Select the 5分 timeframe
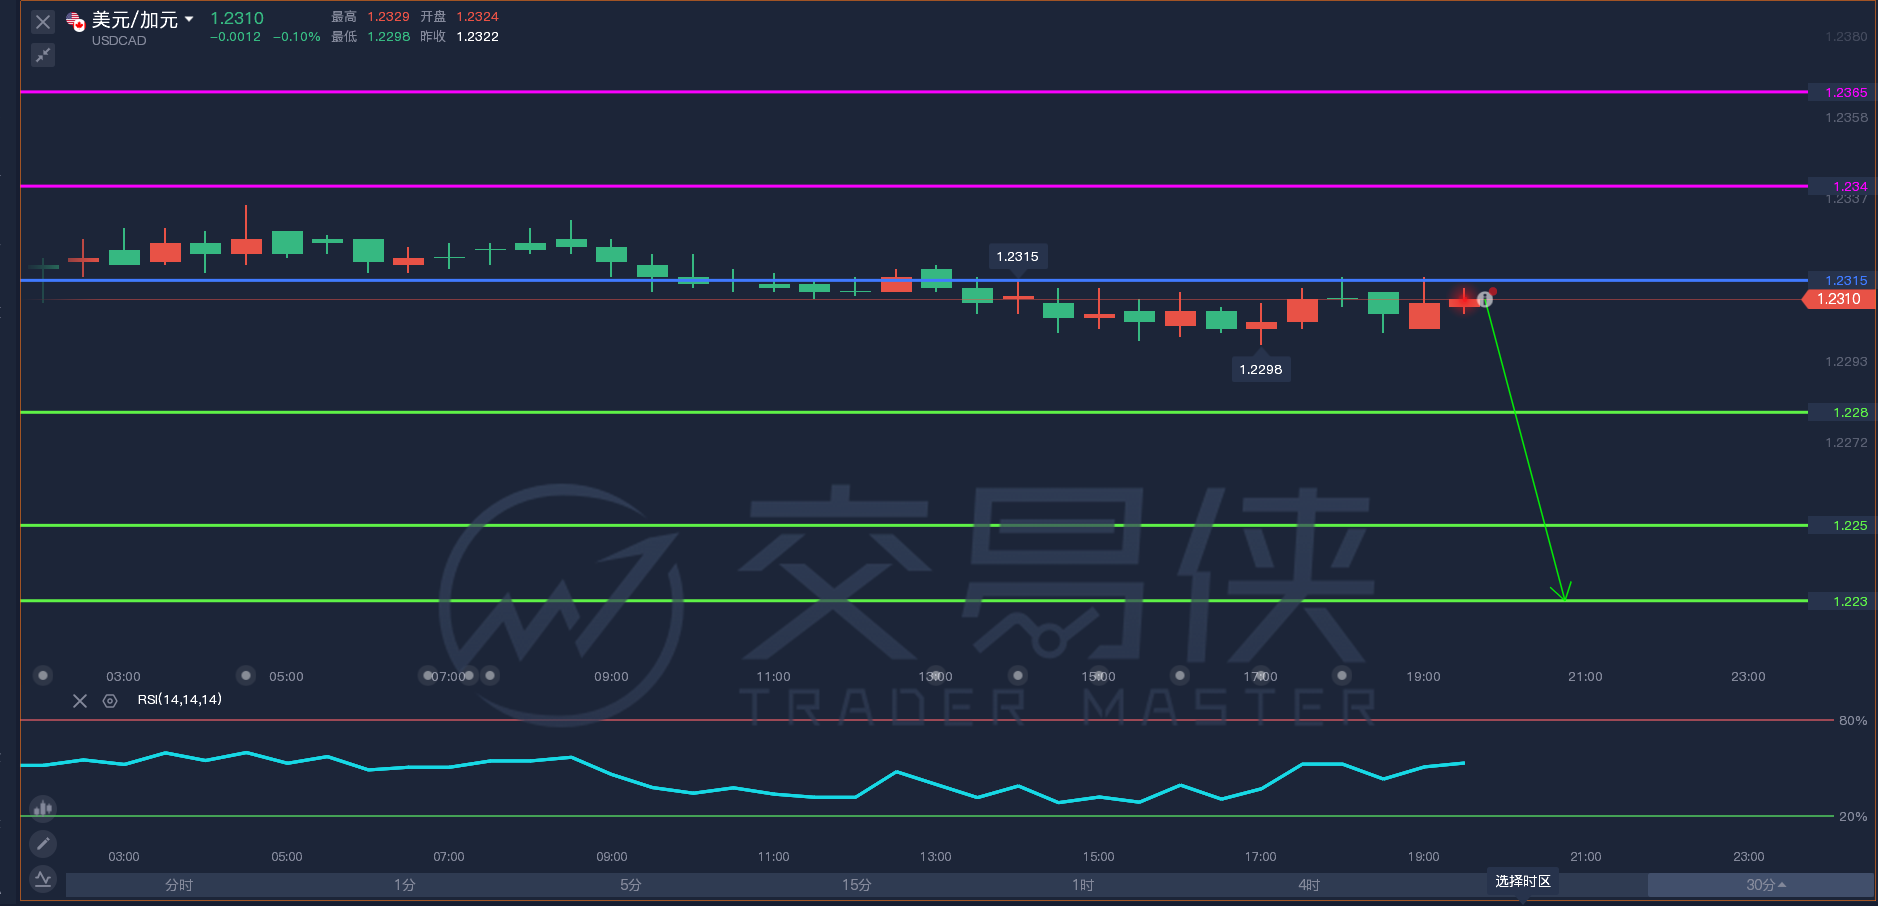 [630, 885]
